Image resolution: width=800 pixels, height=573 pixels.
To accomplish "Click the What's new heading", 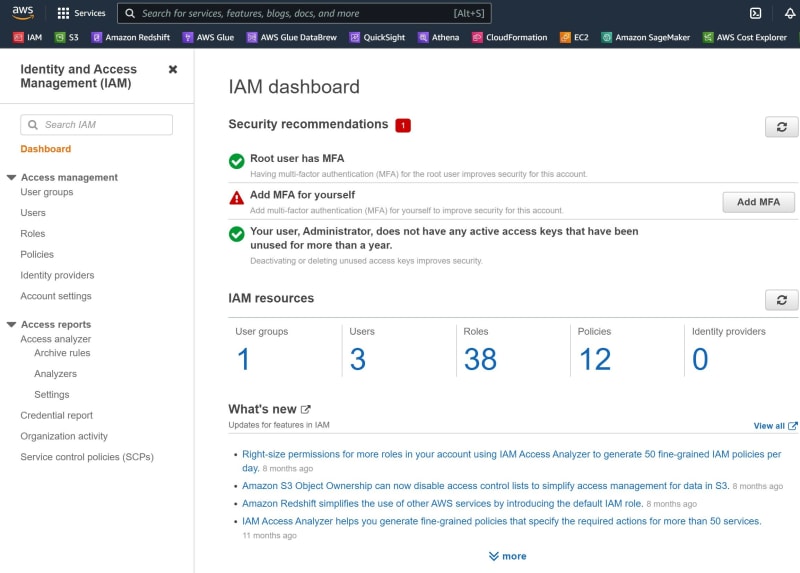I will point(262,409).
